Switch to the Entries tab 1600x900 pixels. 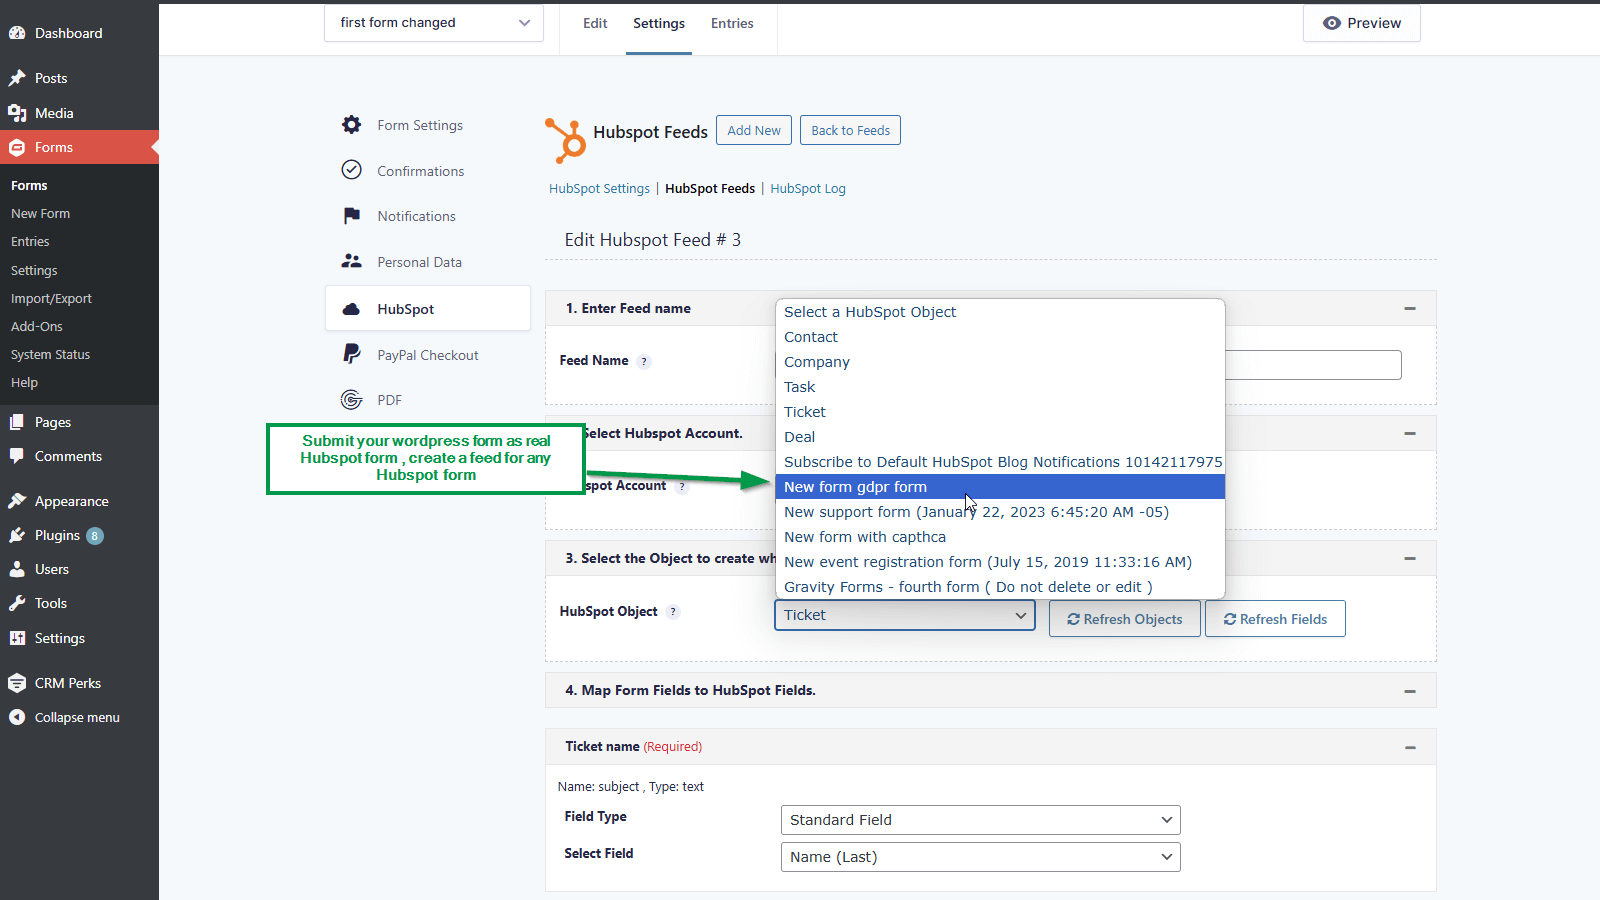point(731,22)
